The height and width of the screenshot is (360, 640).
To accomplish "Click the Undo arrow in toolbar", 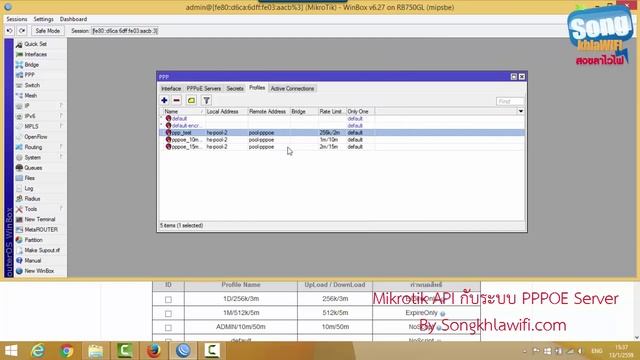I will click(10, 31).
